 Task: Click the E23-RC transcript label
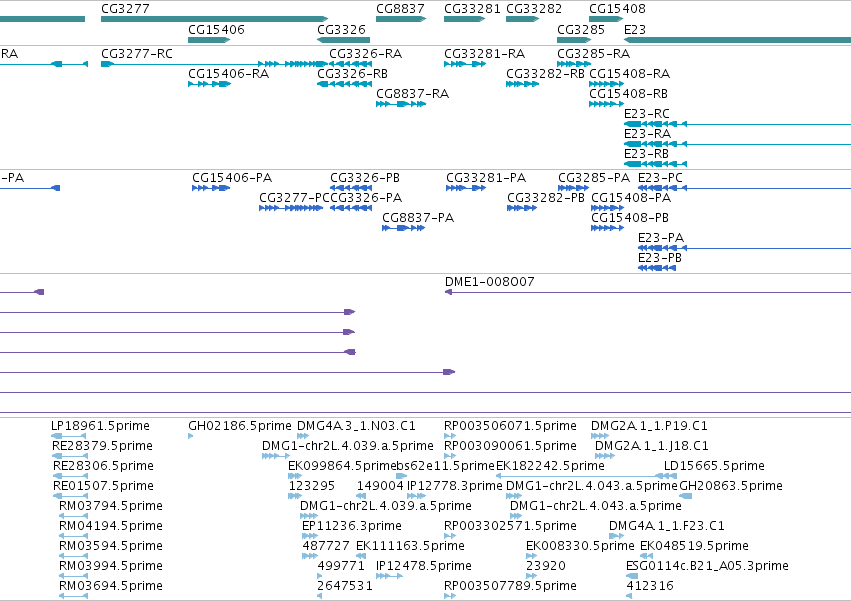pos(646,114)
